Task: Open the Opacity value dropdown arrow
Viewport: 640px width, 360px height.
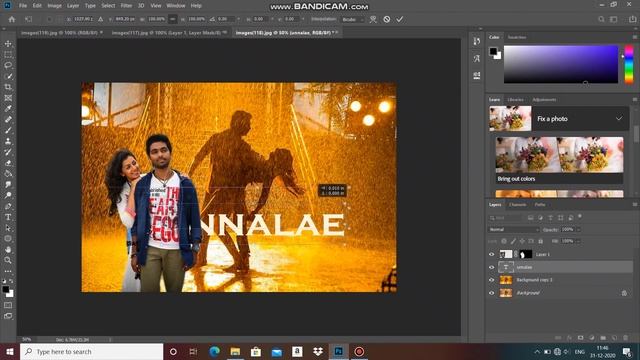Action: pyautogui.click(x=578, y=229)
